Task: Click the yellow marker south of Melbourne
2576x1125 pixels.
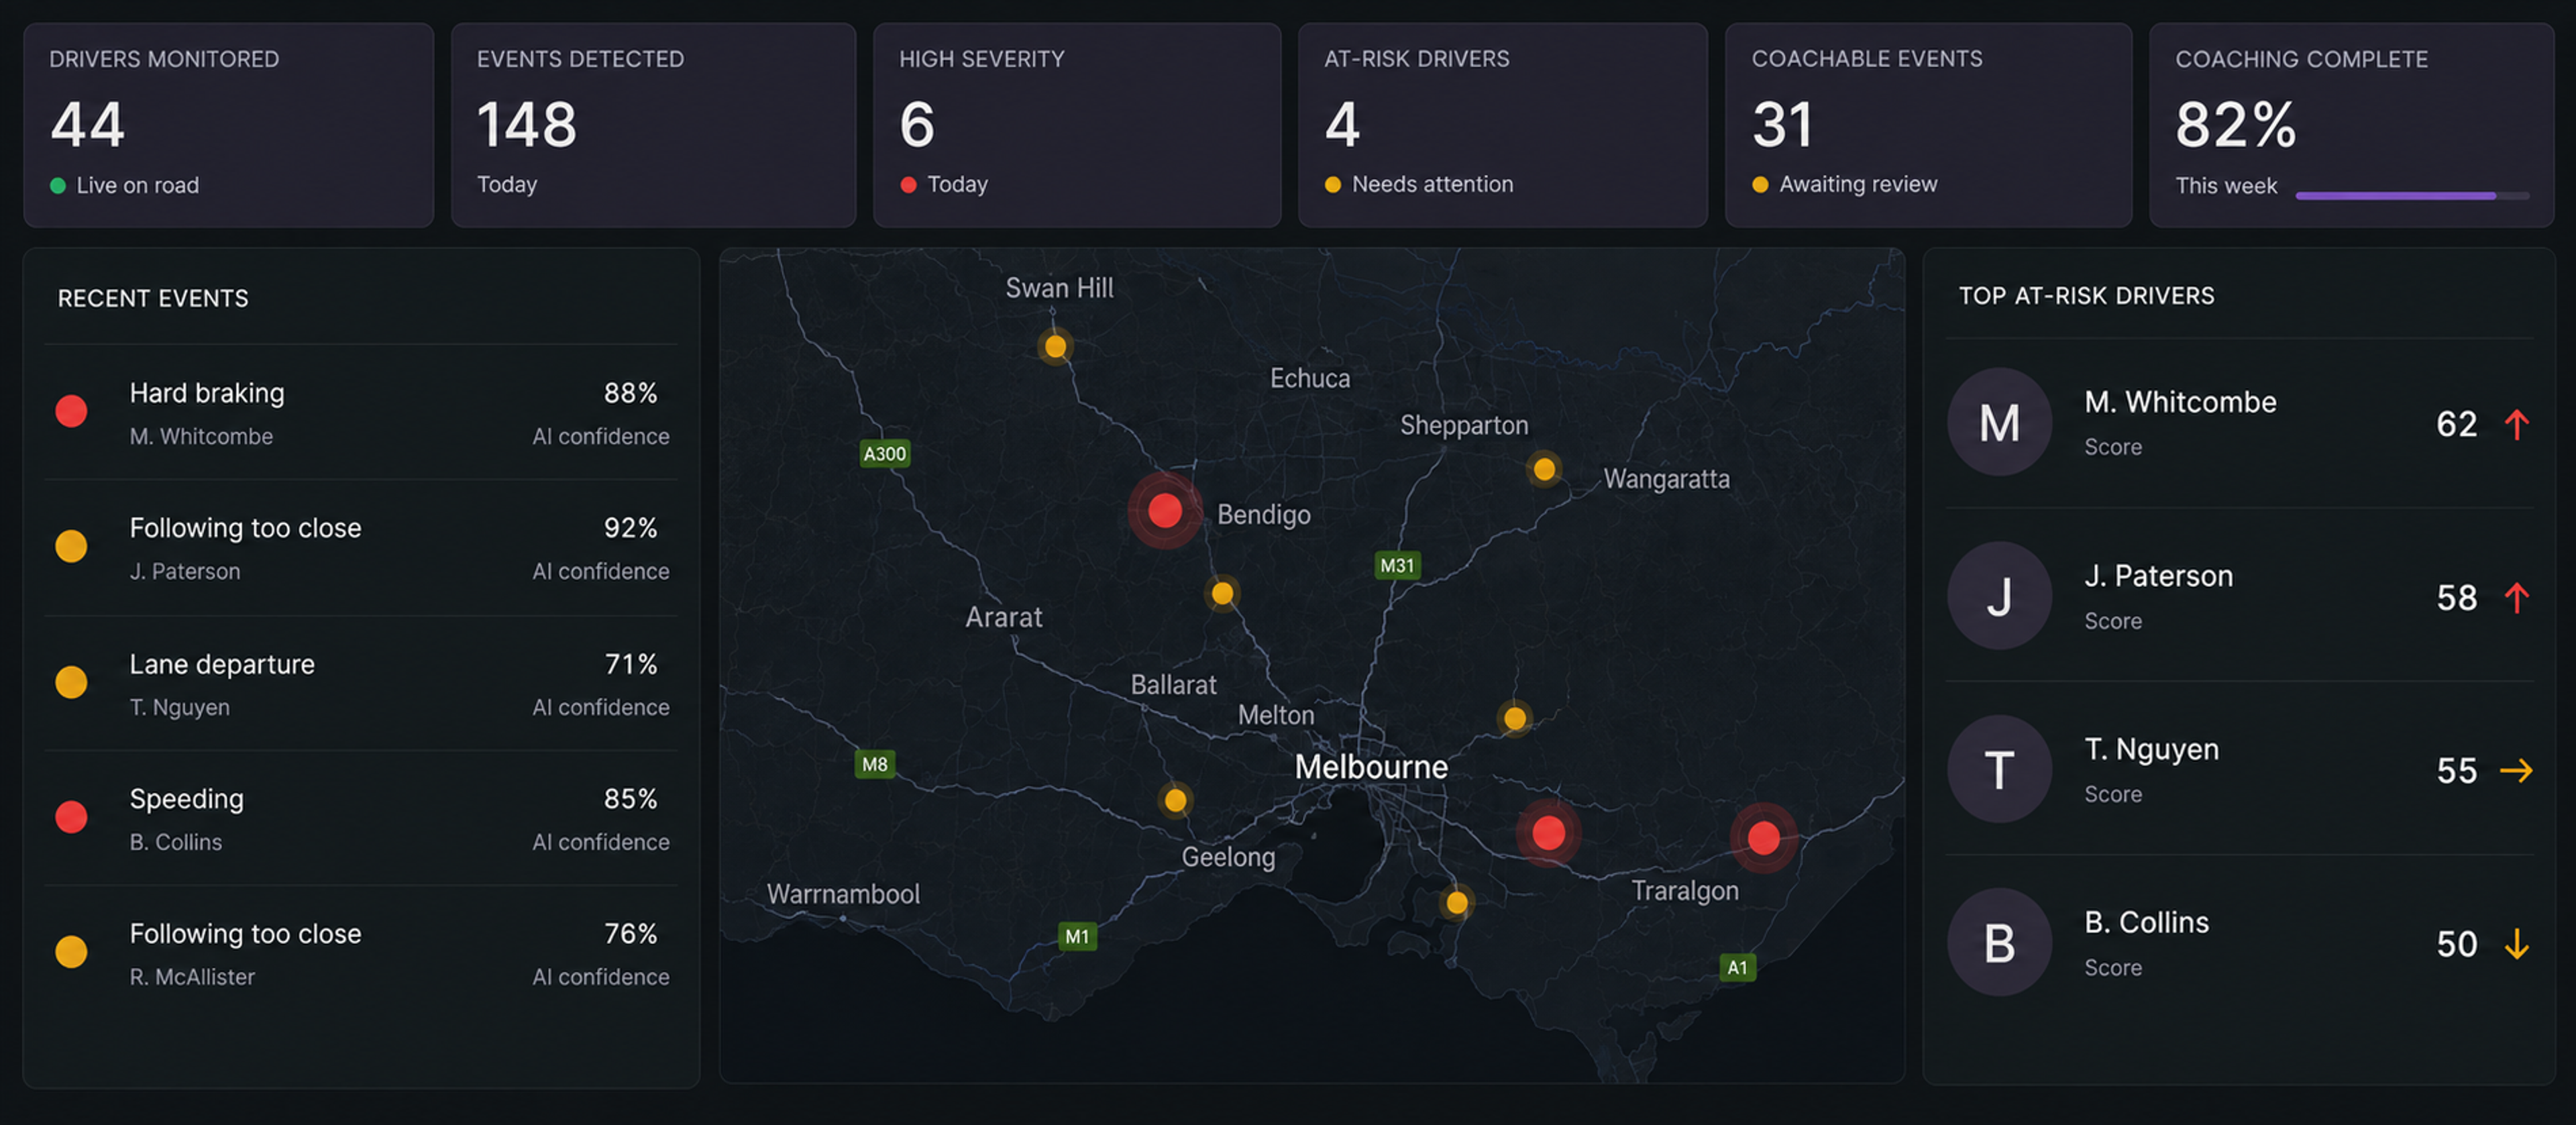Action: [1457, 902]
